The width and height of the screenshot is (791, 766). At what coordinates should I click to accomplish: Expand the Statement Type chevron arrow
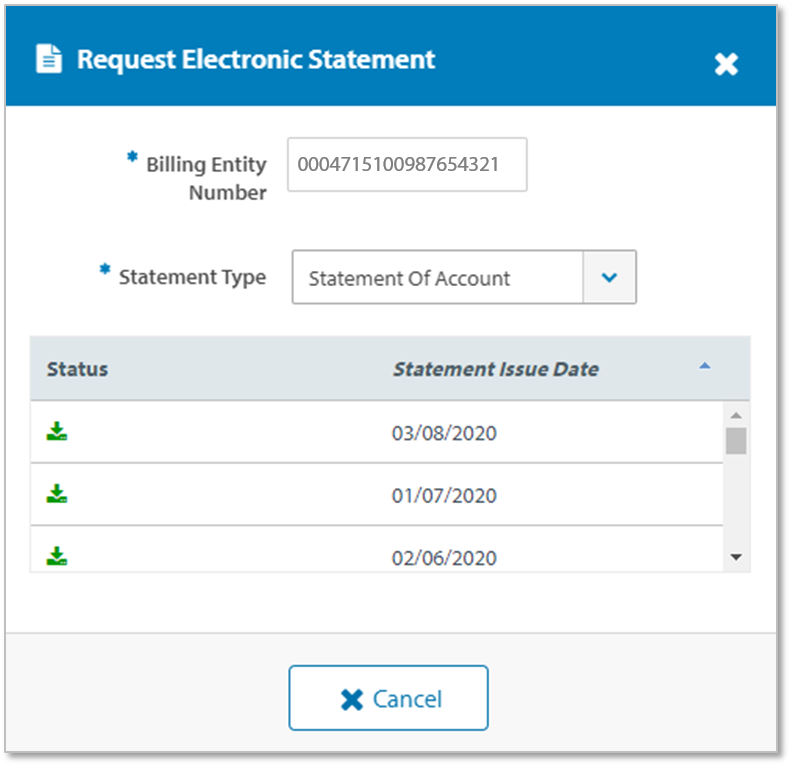pyautogui.click(x=609, y=278)
